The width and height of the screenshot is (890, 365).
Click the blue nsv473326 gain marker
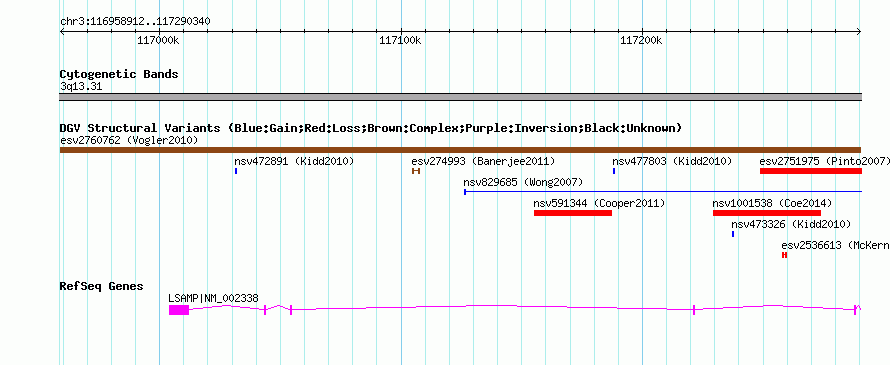(733, 234)
